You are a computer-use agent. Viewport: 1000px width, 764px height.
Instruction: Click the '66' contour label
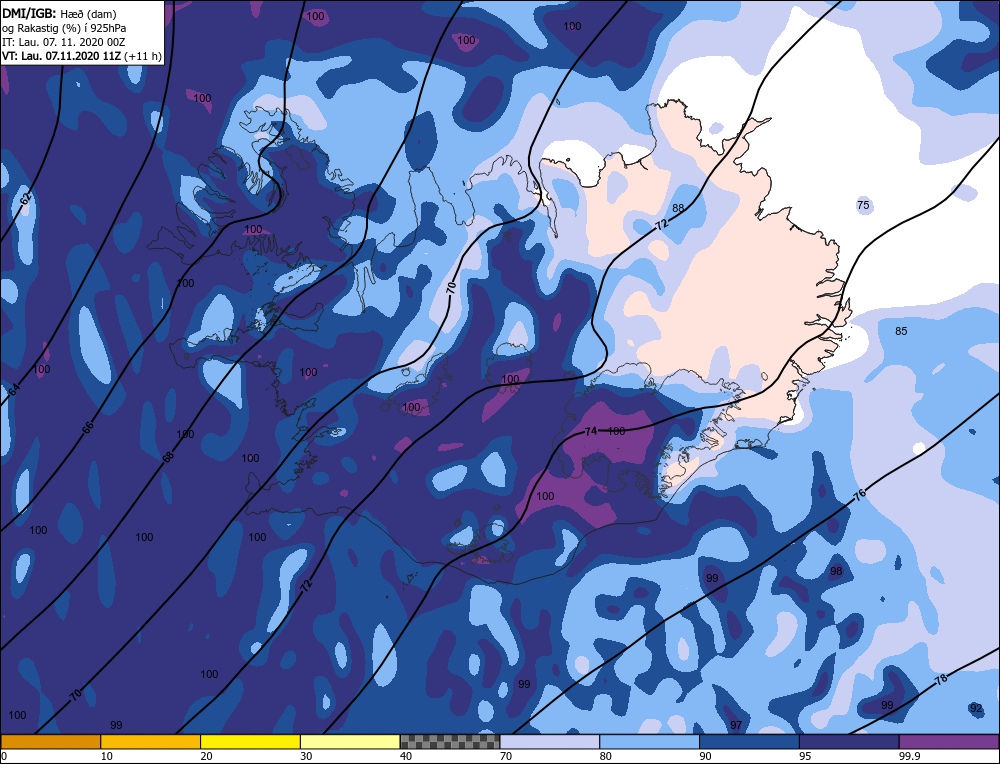[x=88, y=428]
